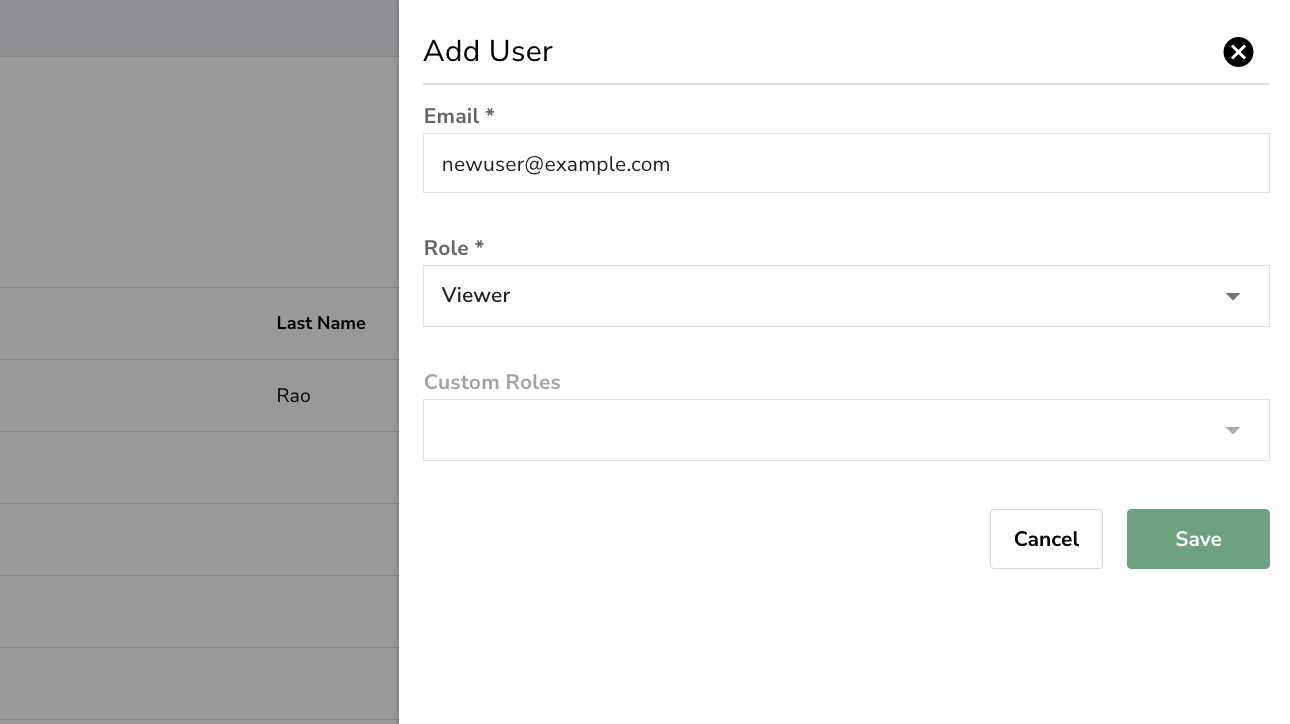Click the Add User dialog title
The image size is (1290, 724).
[488, 51]
